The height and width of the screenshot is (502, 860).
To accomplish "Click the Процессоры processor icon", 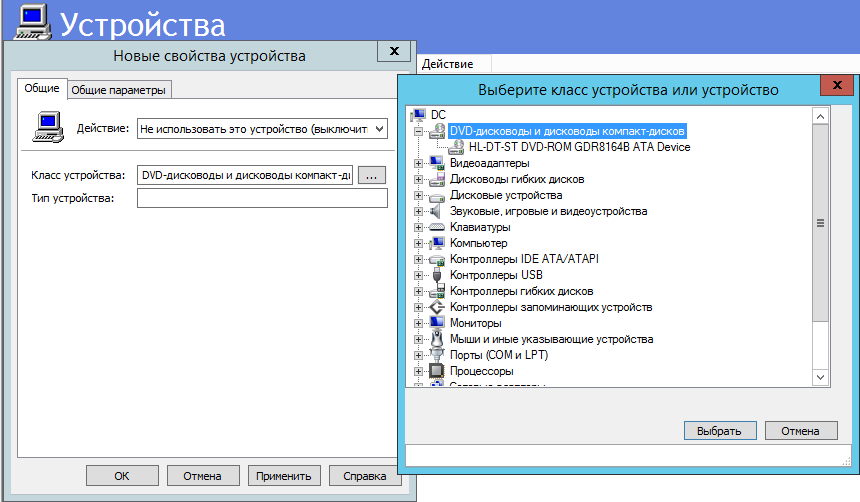I will [437, 371].
